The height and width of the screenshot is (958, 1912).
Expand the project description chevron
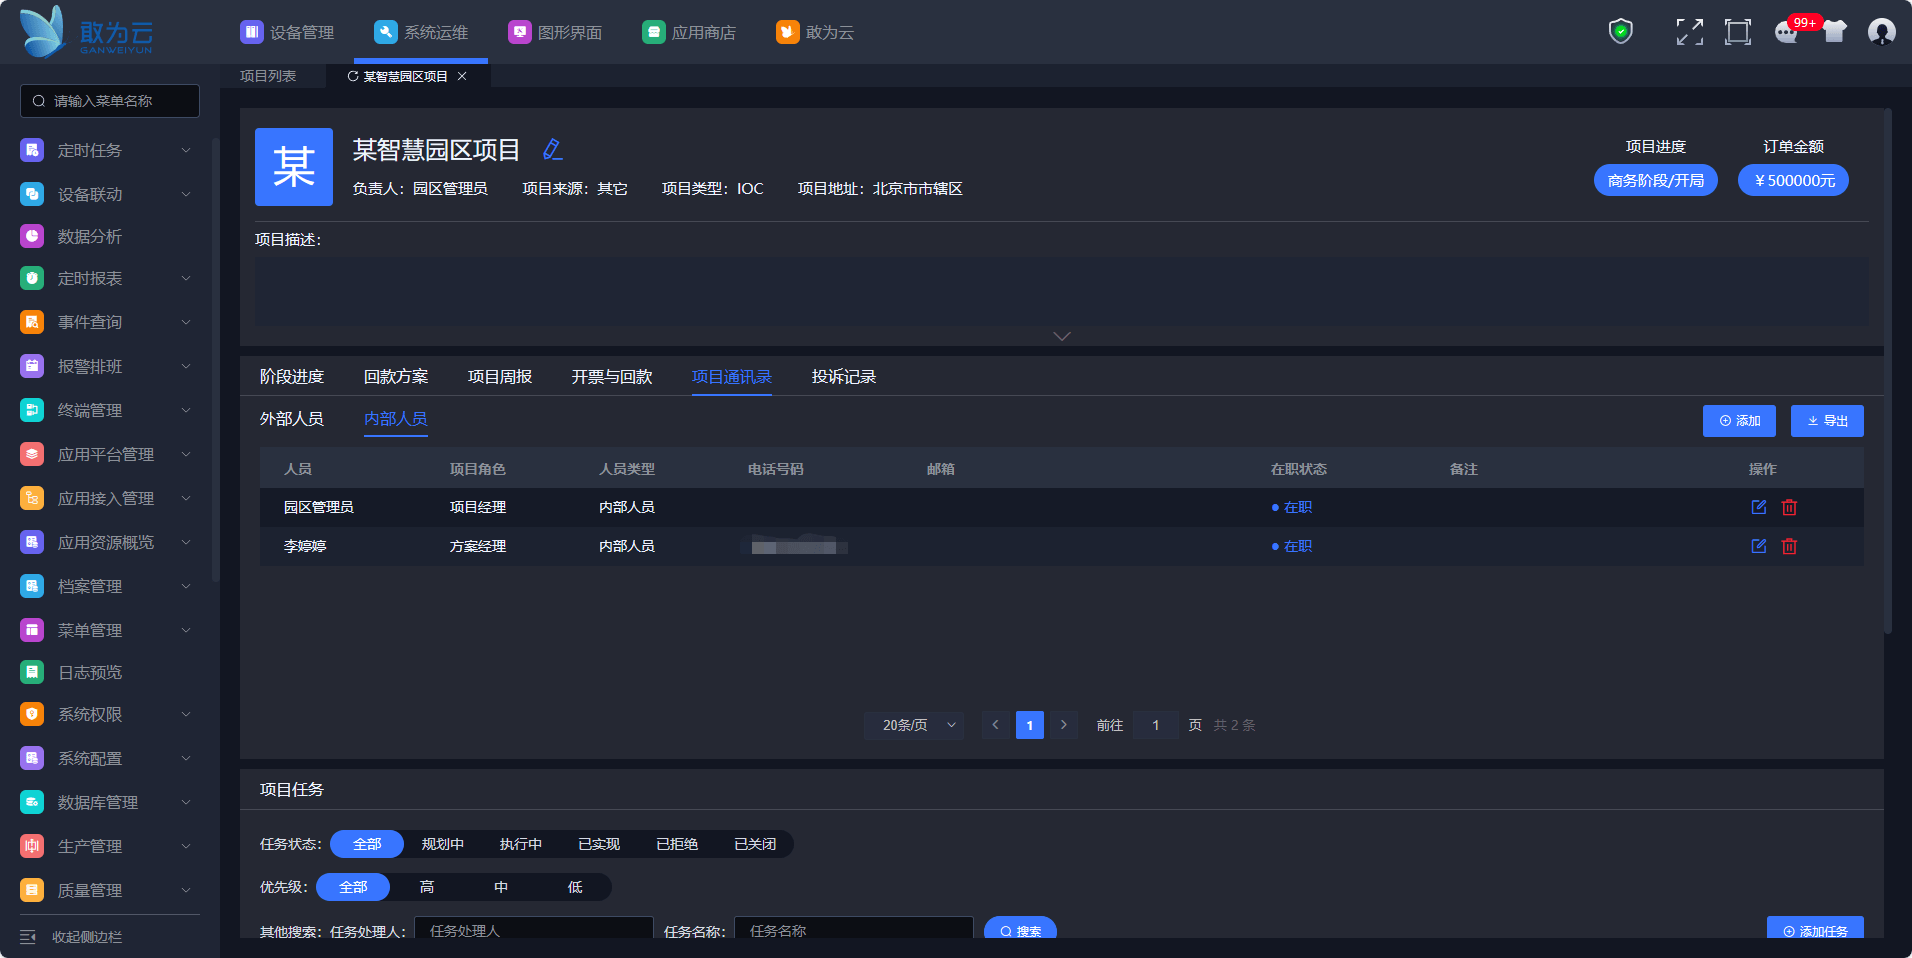pyautogui.click(x=1062, y=336)
